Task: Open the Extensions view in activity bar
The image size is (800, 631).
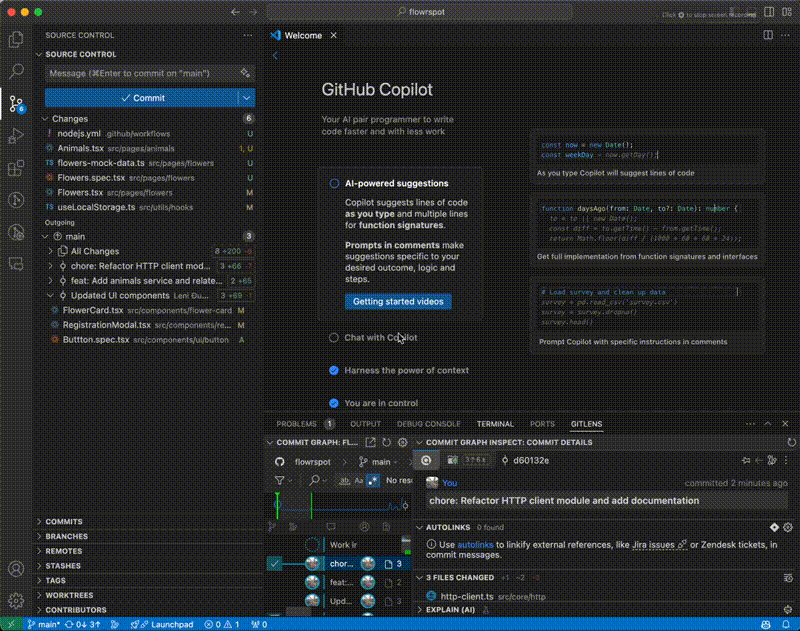Action: [16, 168]
